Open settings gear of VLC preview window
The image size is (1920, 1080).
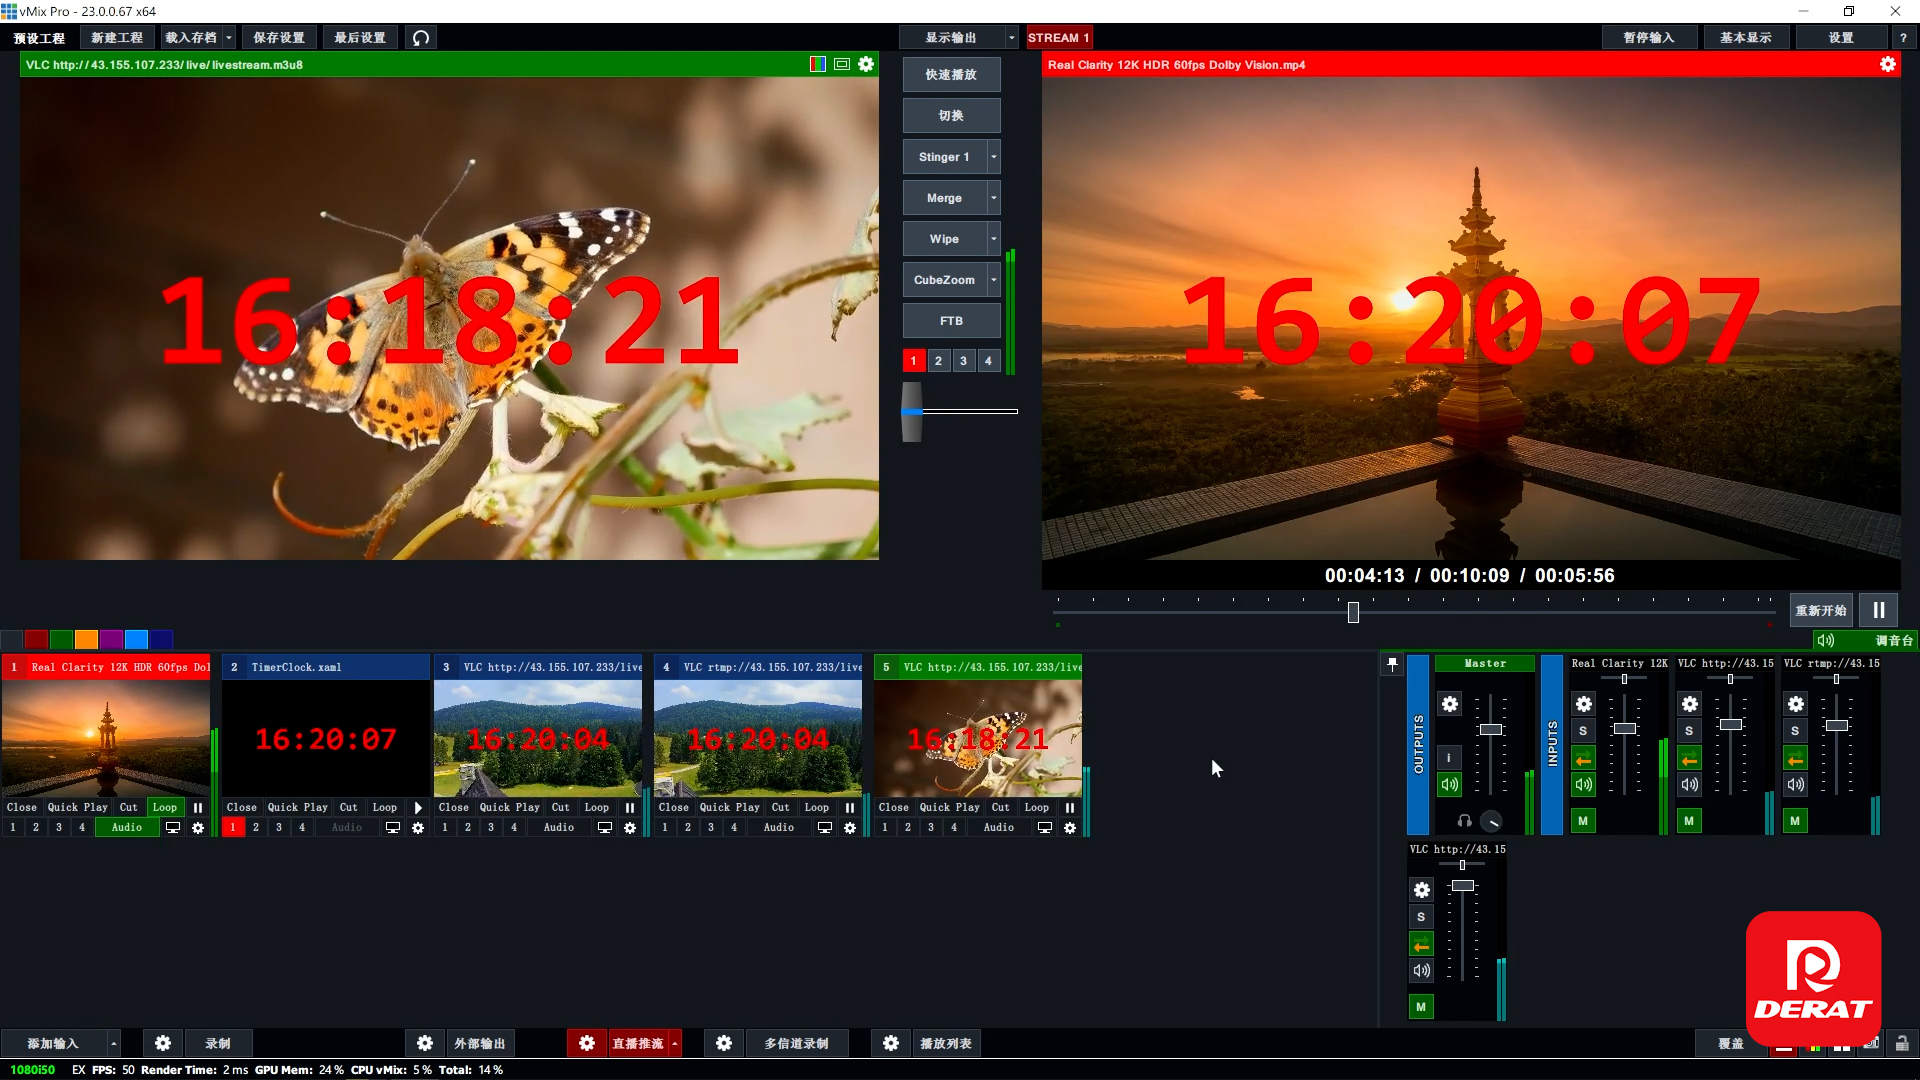(x=866, y=64)
